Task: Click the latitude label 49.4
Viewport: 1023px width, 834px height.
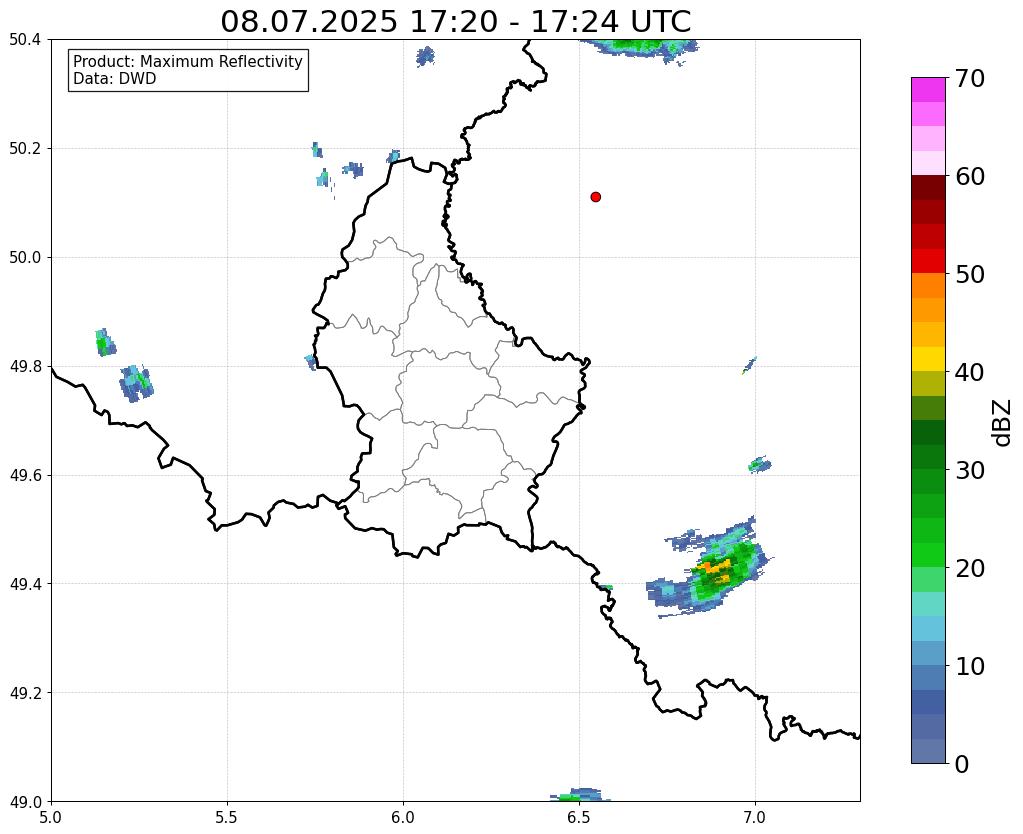Action: pyautogui.click(x=25, y=584)
